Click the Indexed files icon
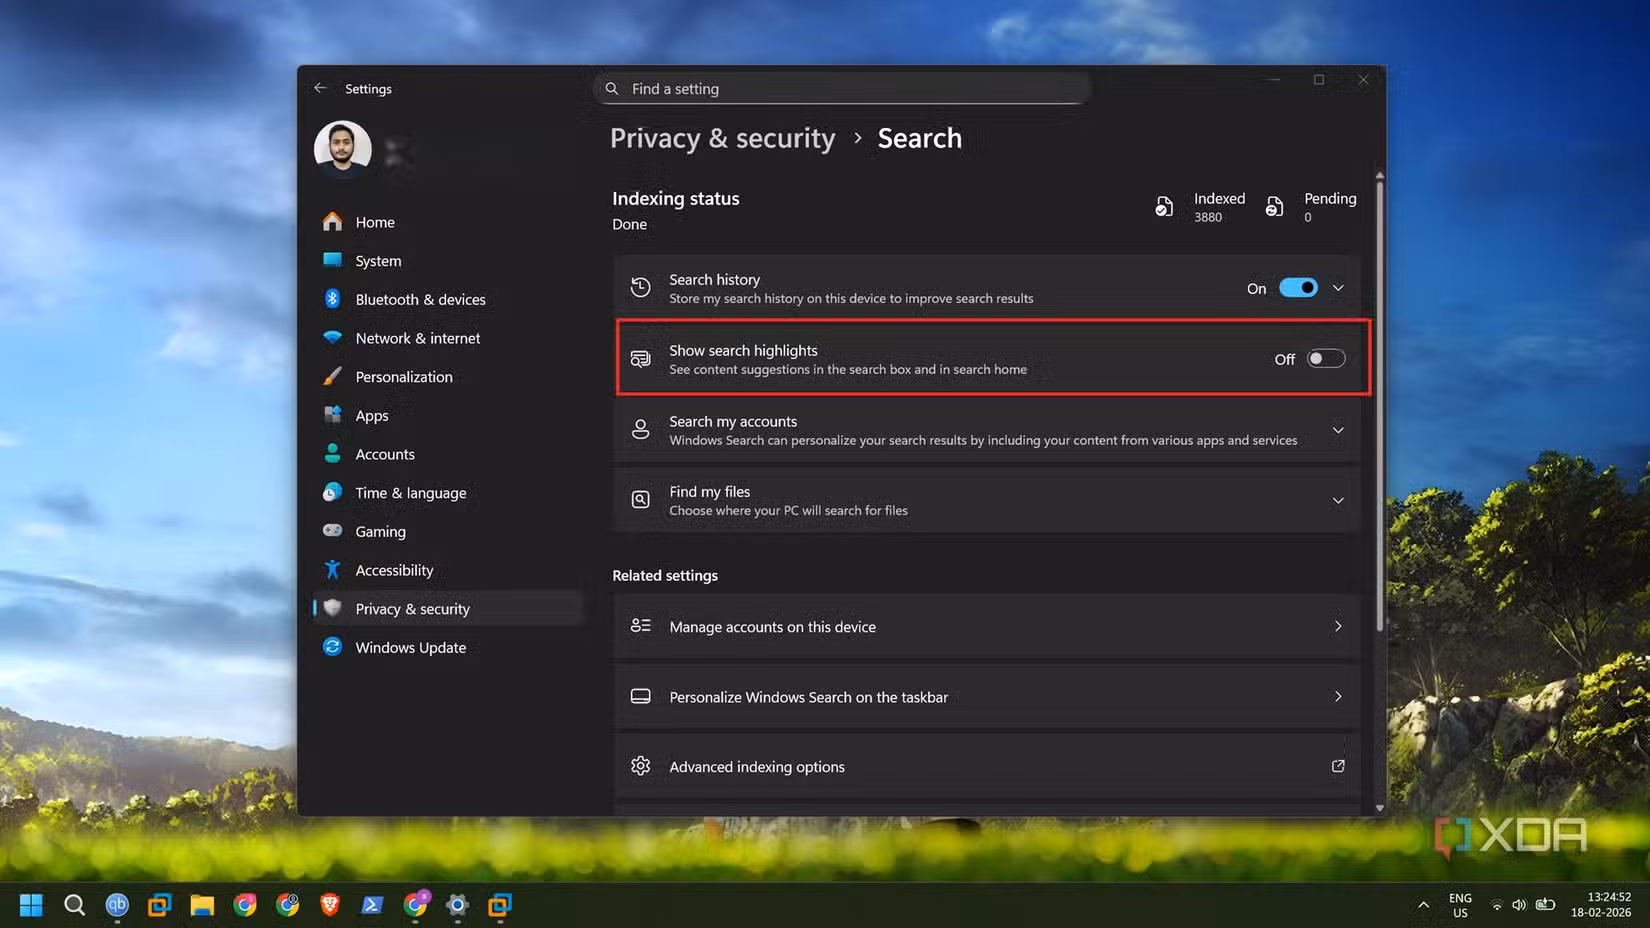This screenshot has width=1650, height=928. point(1164,207)
